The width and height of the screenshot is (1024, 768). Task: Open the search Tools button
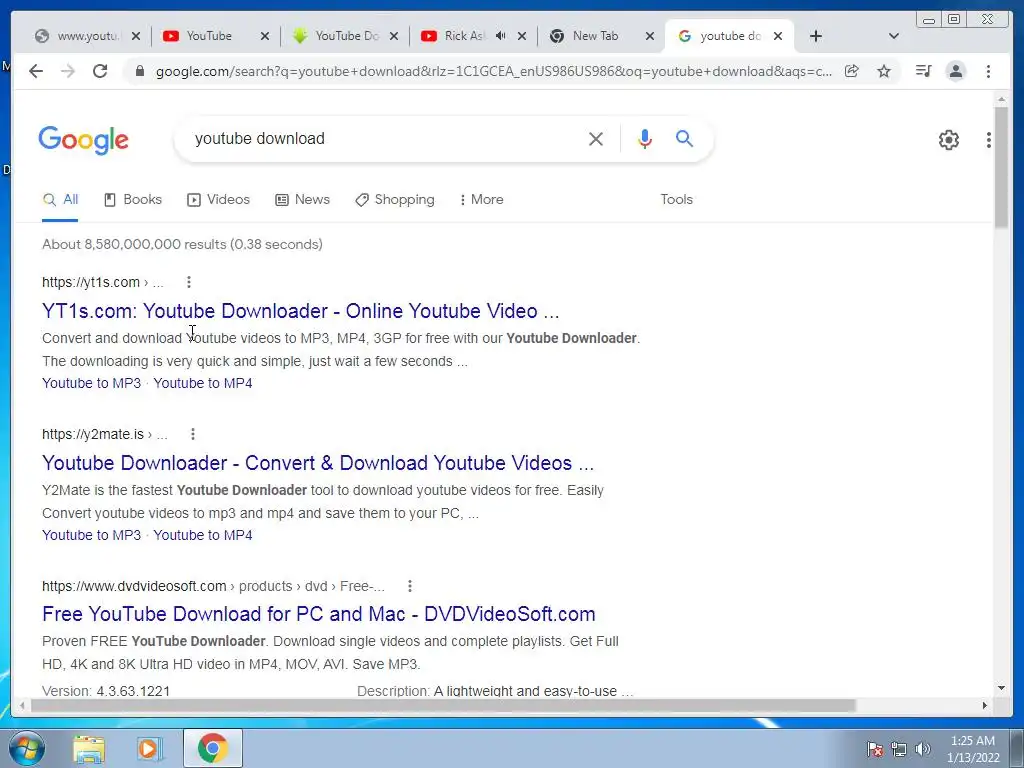click(x=676, y=199)
